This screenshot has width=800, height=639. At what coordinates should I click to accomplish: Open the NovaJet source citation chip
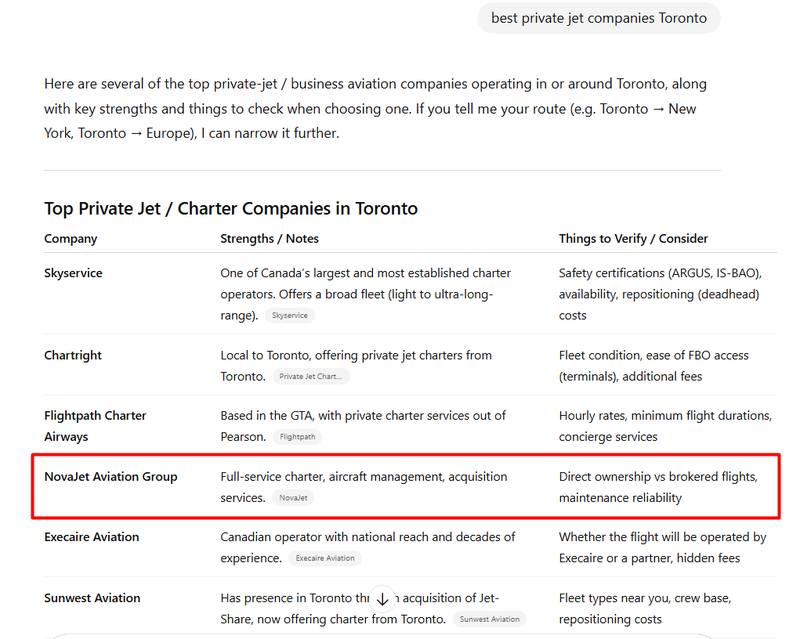pyautogui.click(x=293, y=497)
